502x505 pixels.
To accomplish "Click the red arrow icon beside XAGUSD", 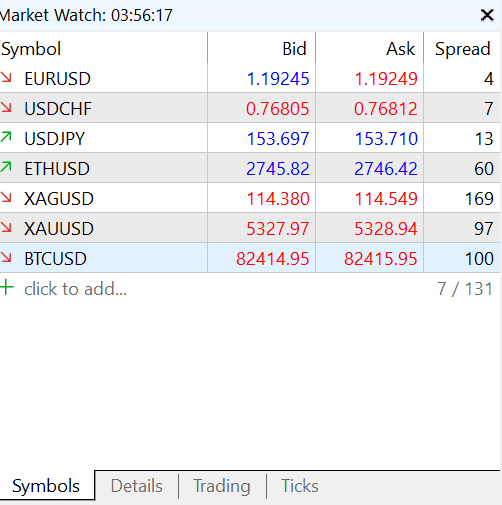I will [6, 197].
